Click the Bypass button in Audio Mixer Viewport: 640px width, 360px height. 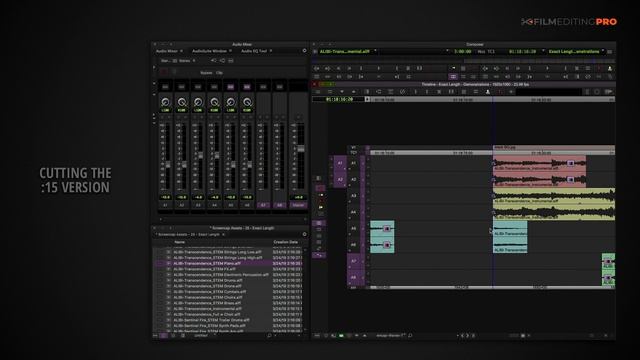point(206,73)
